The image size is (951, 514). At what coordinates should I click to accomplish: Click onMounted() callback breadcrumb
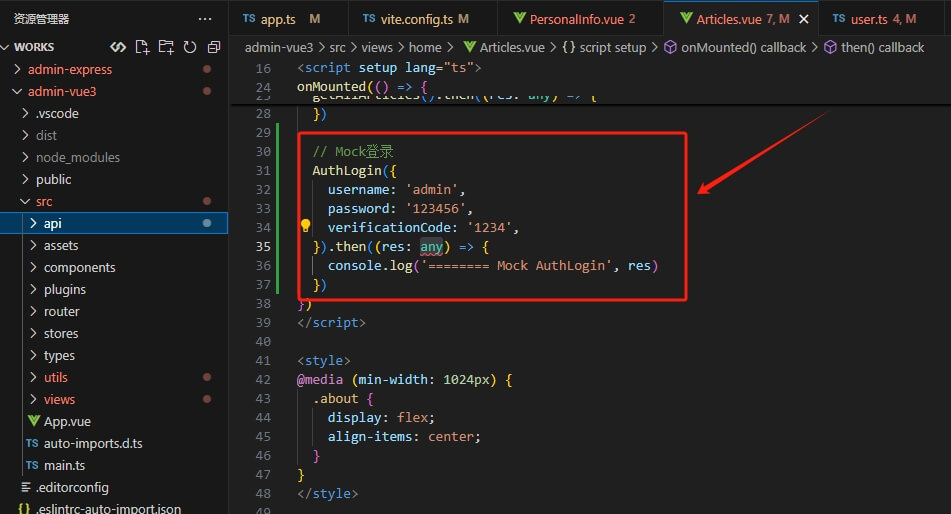[743, 47]
